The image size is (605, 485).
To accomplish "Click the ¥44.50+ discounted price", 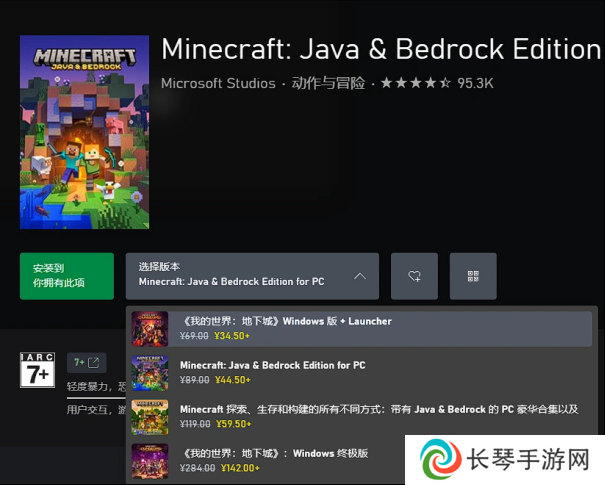I will (233, 380).
